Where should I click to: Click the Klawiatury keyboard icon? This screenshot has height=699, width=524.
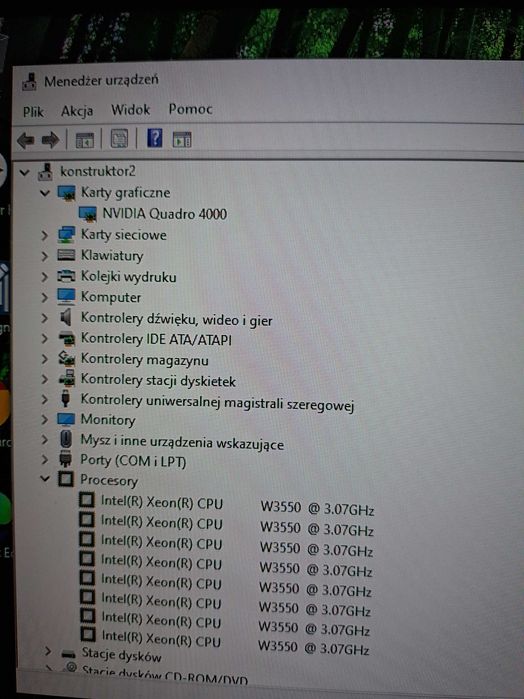coord(66,255)
